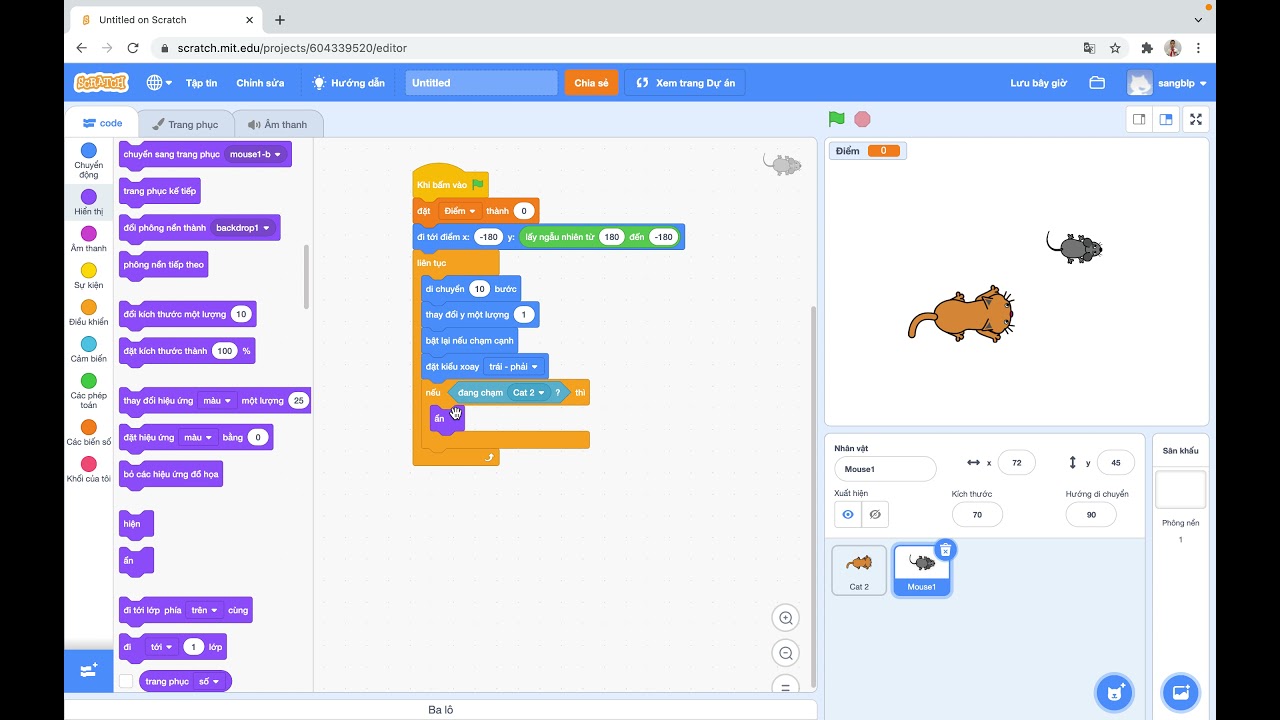1280x720 pixels.
Task: Open the choose a backdrop button
Action: tap(1180, 691)
